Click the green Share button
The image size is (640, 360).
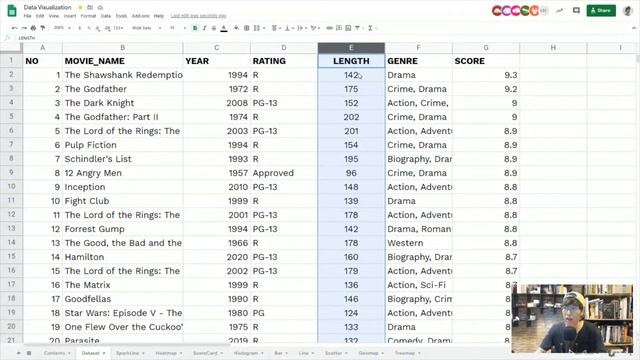tap(601, 11)
